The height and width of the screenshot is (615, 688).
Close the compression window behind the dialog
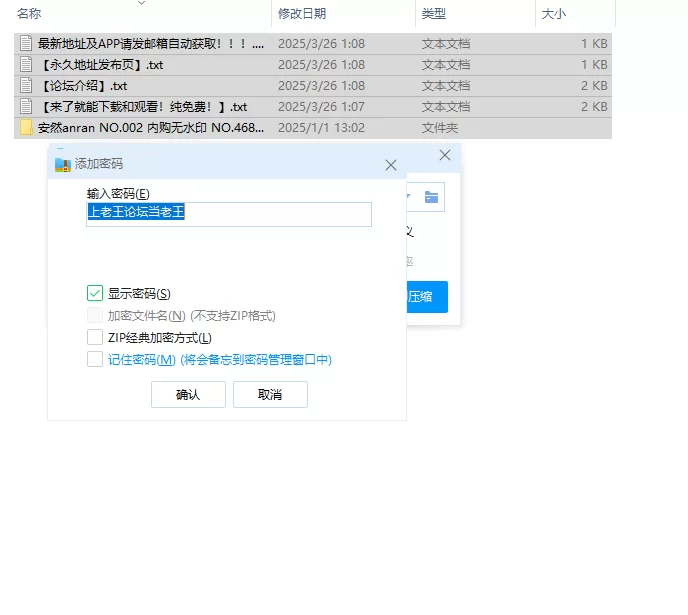point(445,155)
